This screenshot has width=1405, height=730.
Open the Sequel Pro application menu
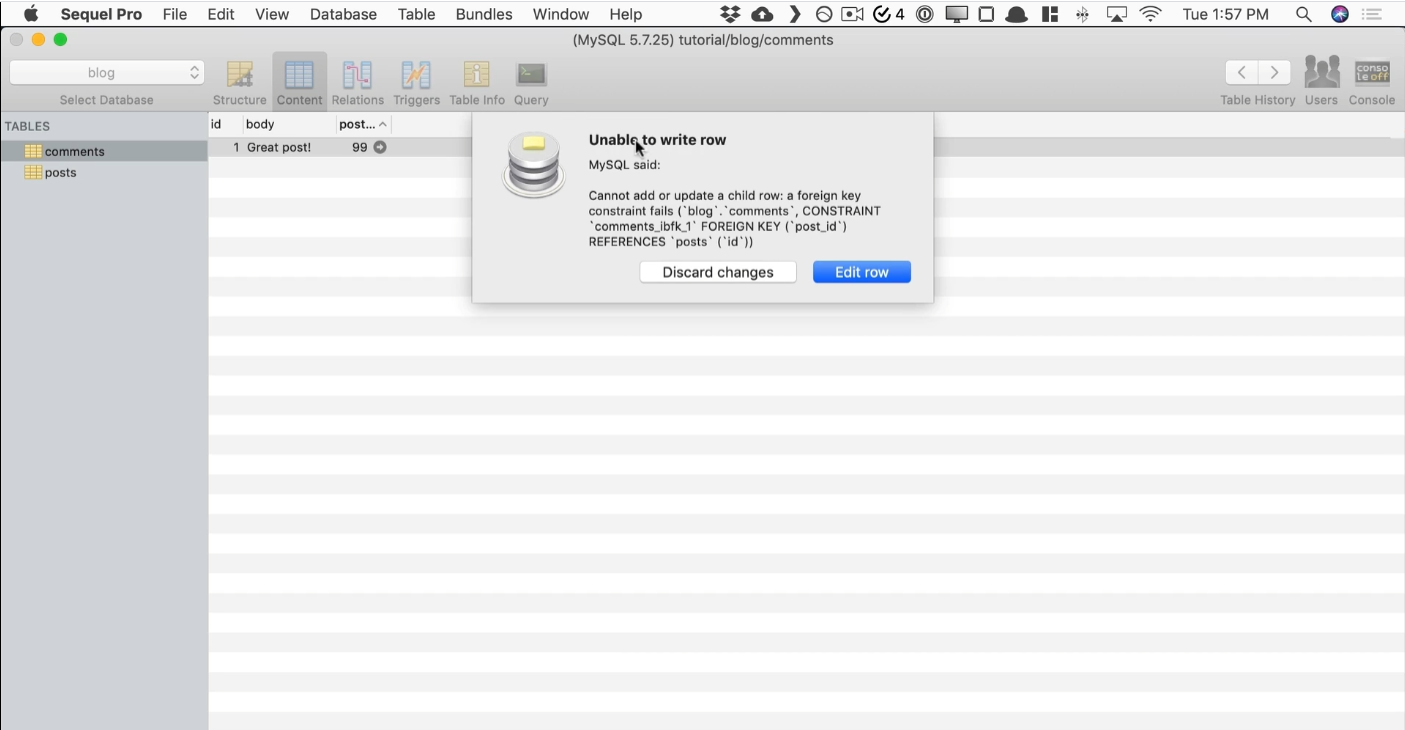pyautogui.click(x=101, y=14)
